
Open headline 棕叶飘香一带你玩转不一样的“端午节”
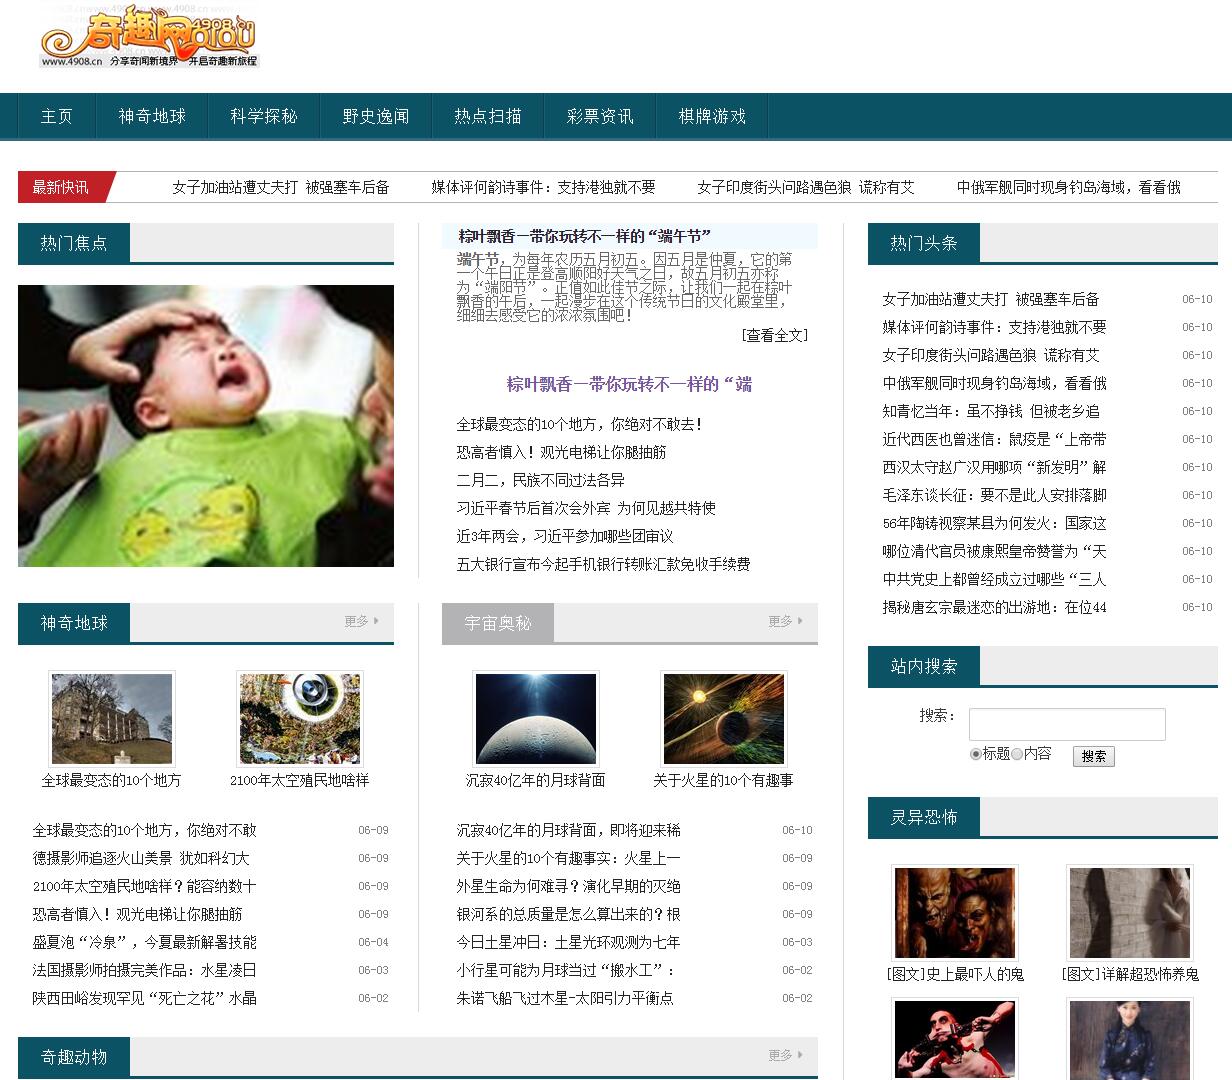(x=585, y=236)
